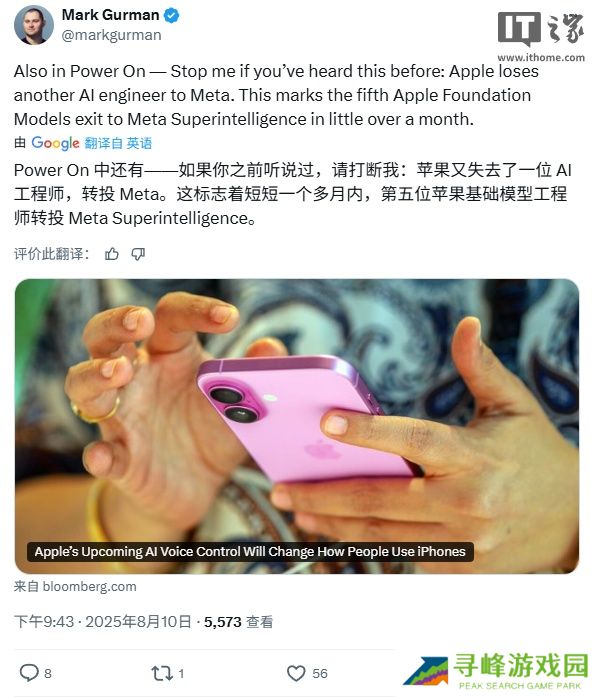Click the Google translation attribution logo

coord(55,143)
